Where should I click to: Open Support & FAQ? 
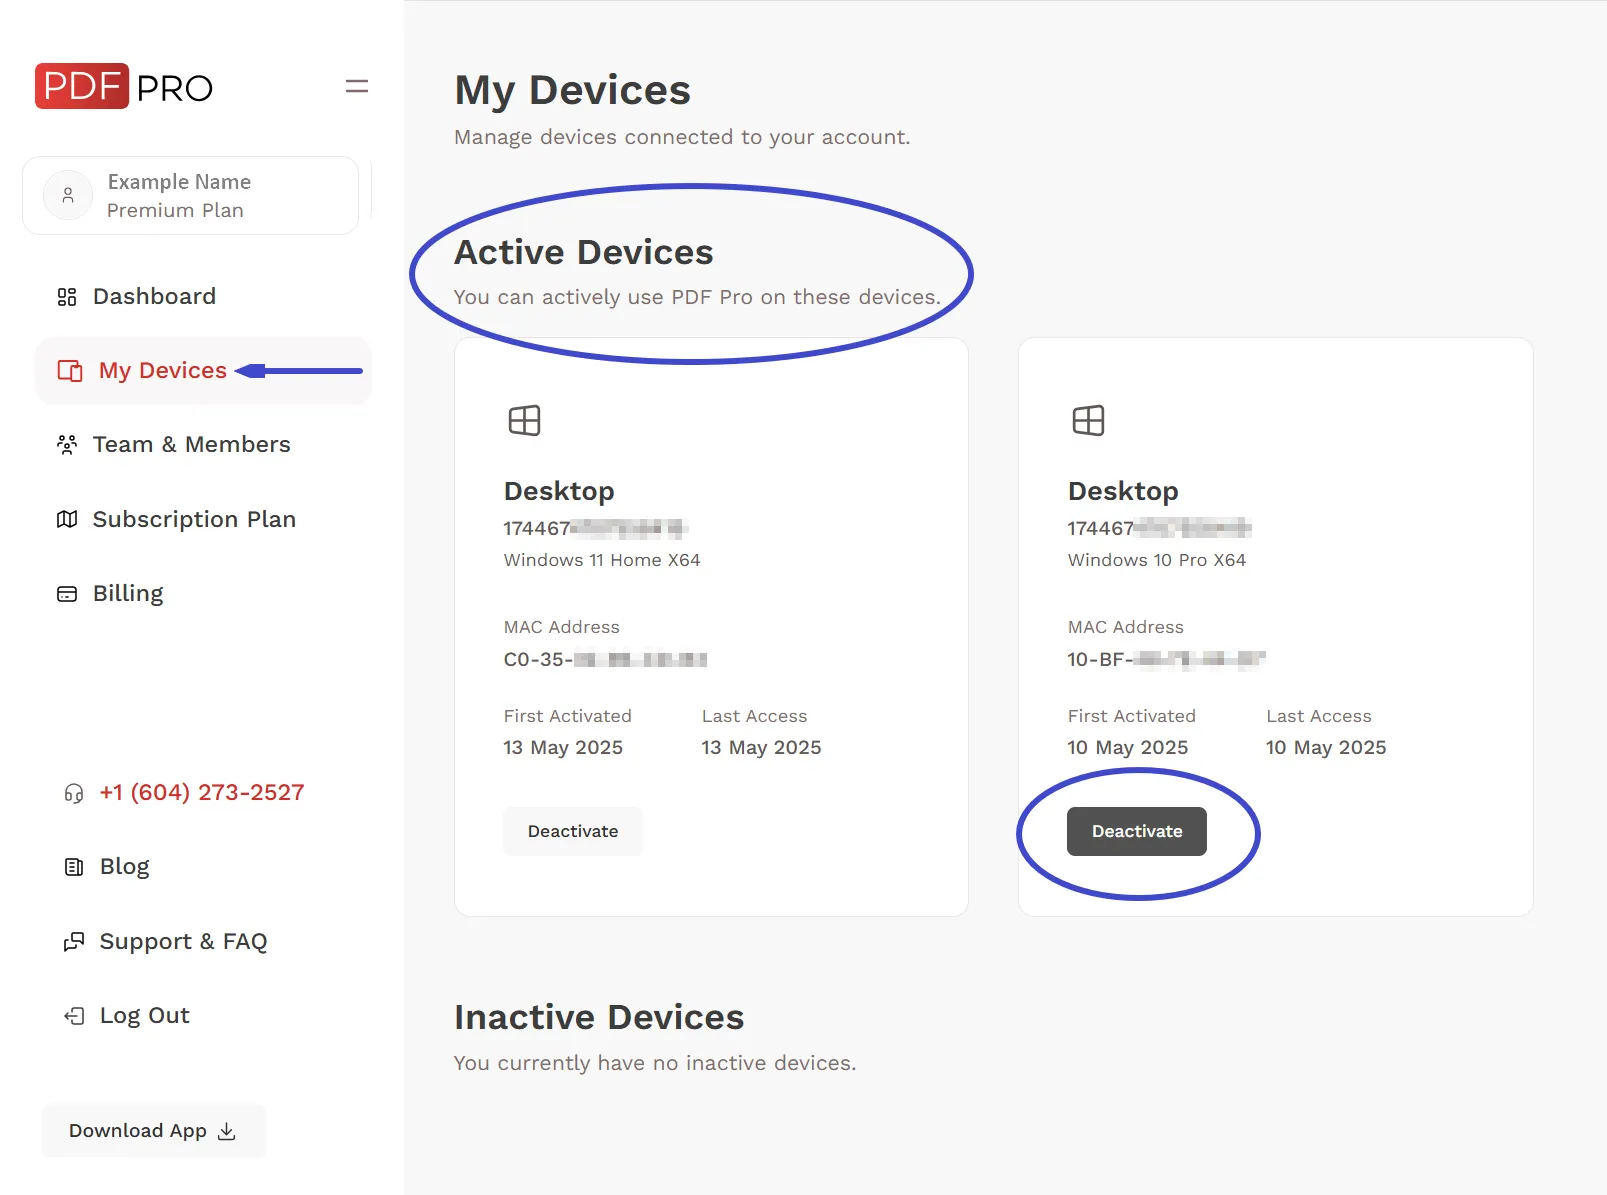(x=166, y=941)
